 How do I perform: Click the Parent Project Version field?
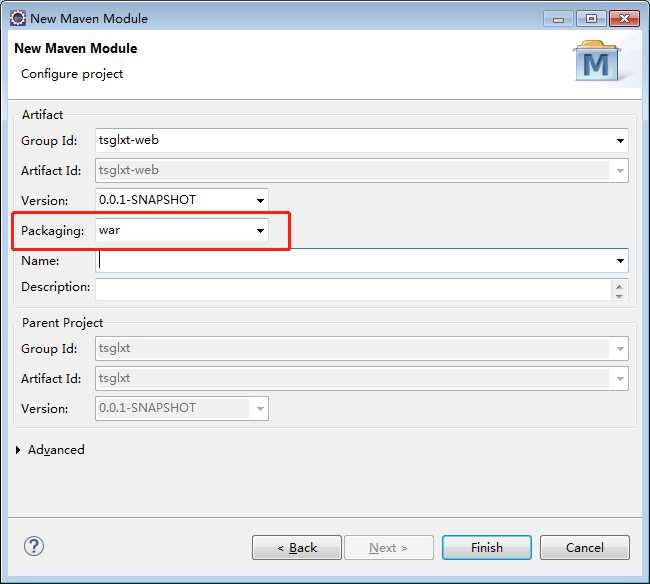point(182,408)
